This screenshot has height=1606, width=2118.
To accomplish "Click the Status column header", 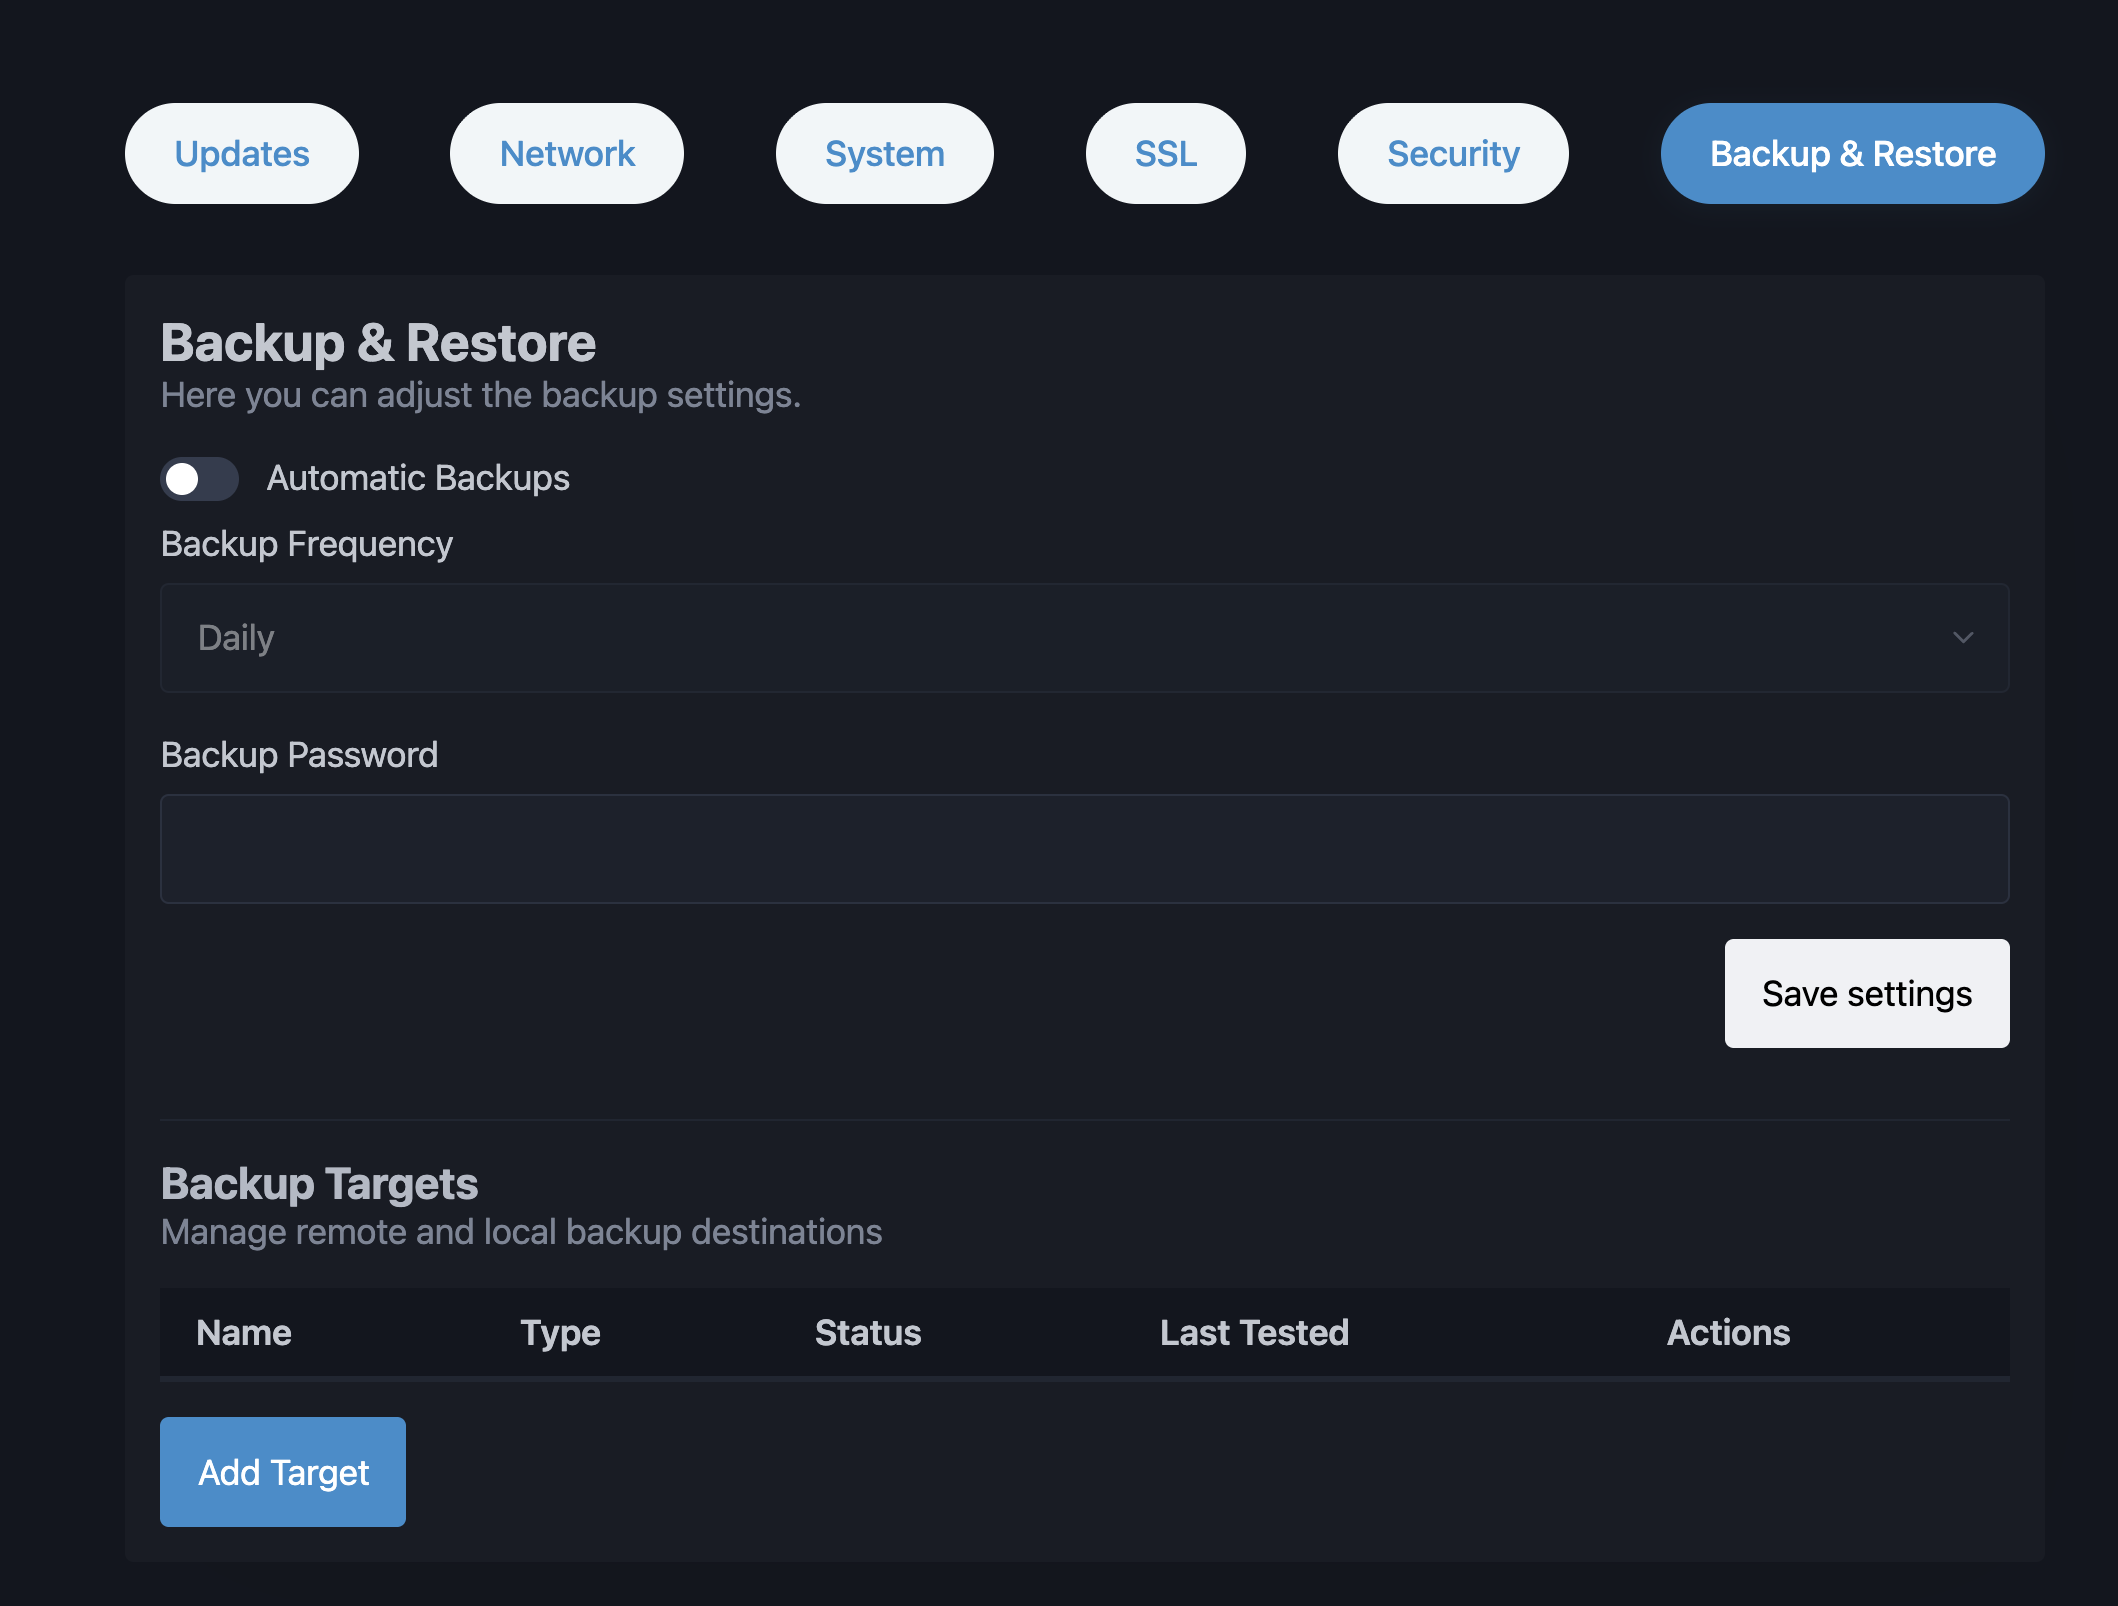I will (x=868, y=1332).
